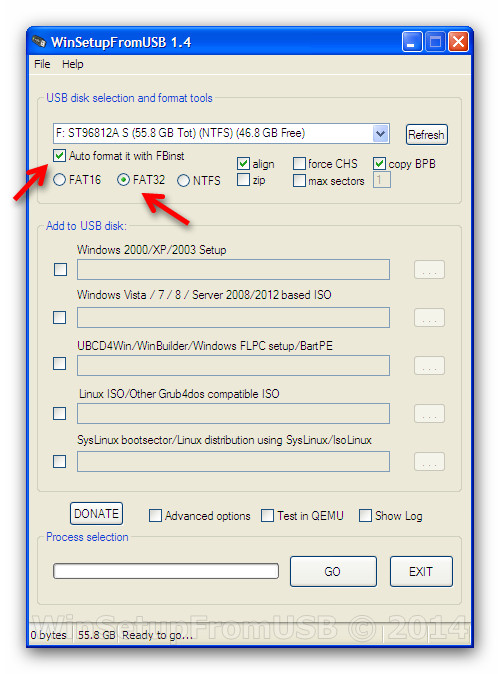Viewport: 500px width, 674px height.
Task: Open the USB disk selection dropdown
Action: coord(380,133)
